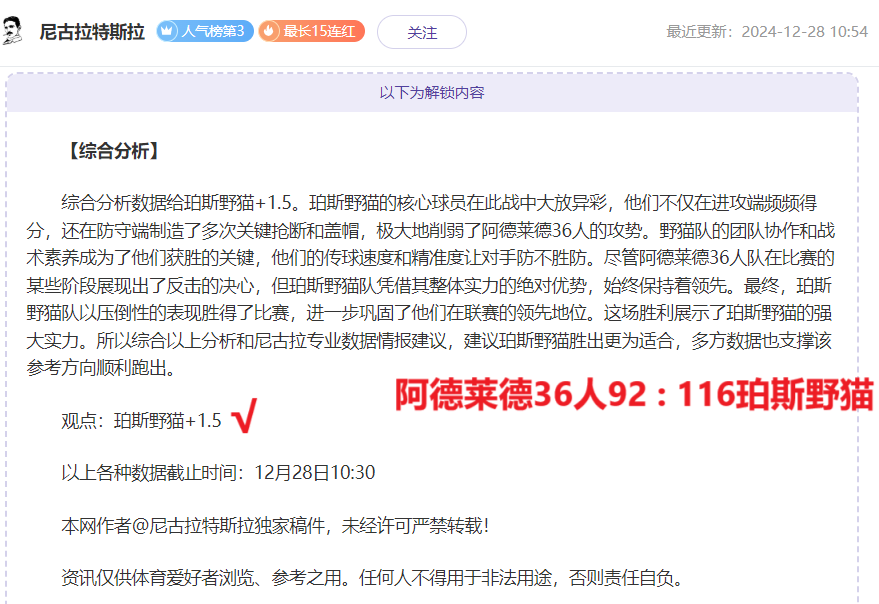Click the crown icon in 人气榜第3 badge
The image size is (879, 604).
[166, 31]
